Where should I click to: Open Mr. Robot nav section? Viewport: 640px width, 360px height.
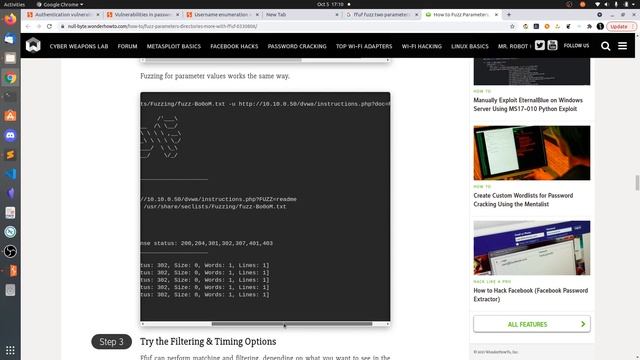point(513,46)
